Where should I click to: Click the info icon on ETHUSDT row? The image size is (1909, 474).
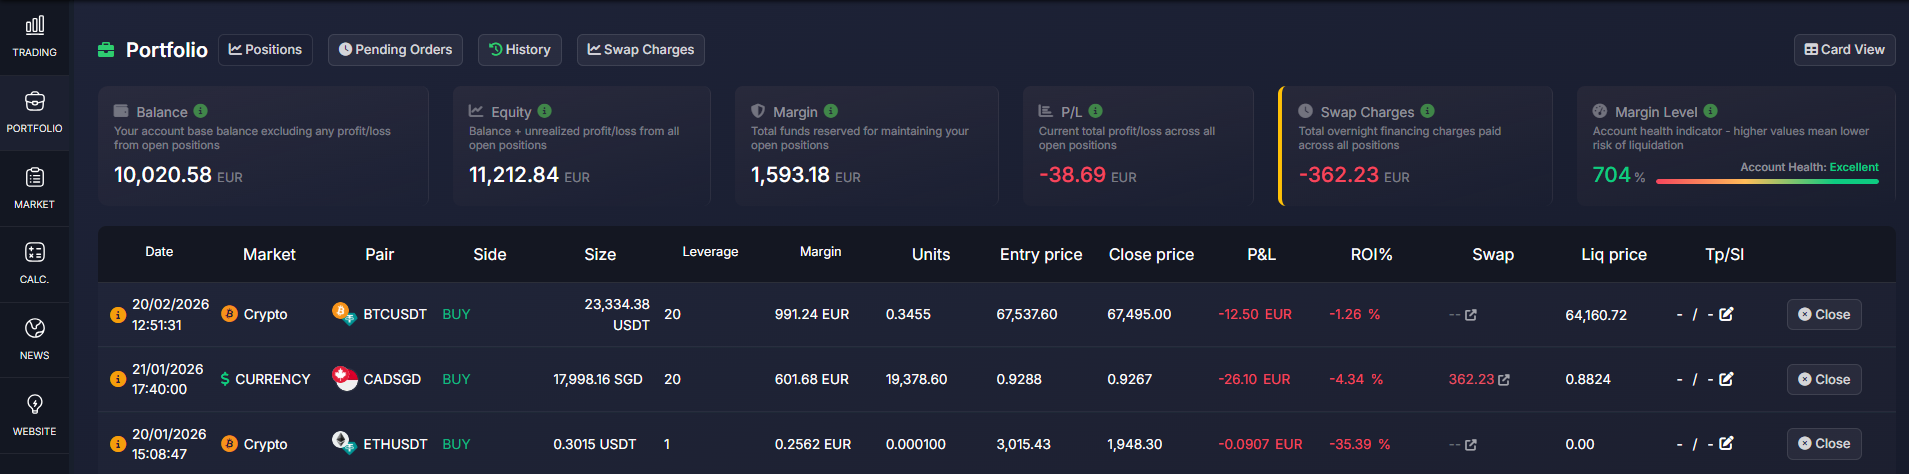coord(117,444)
